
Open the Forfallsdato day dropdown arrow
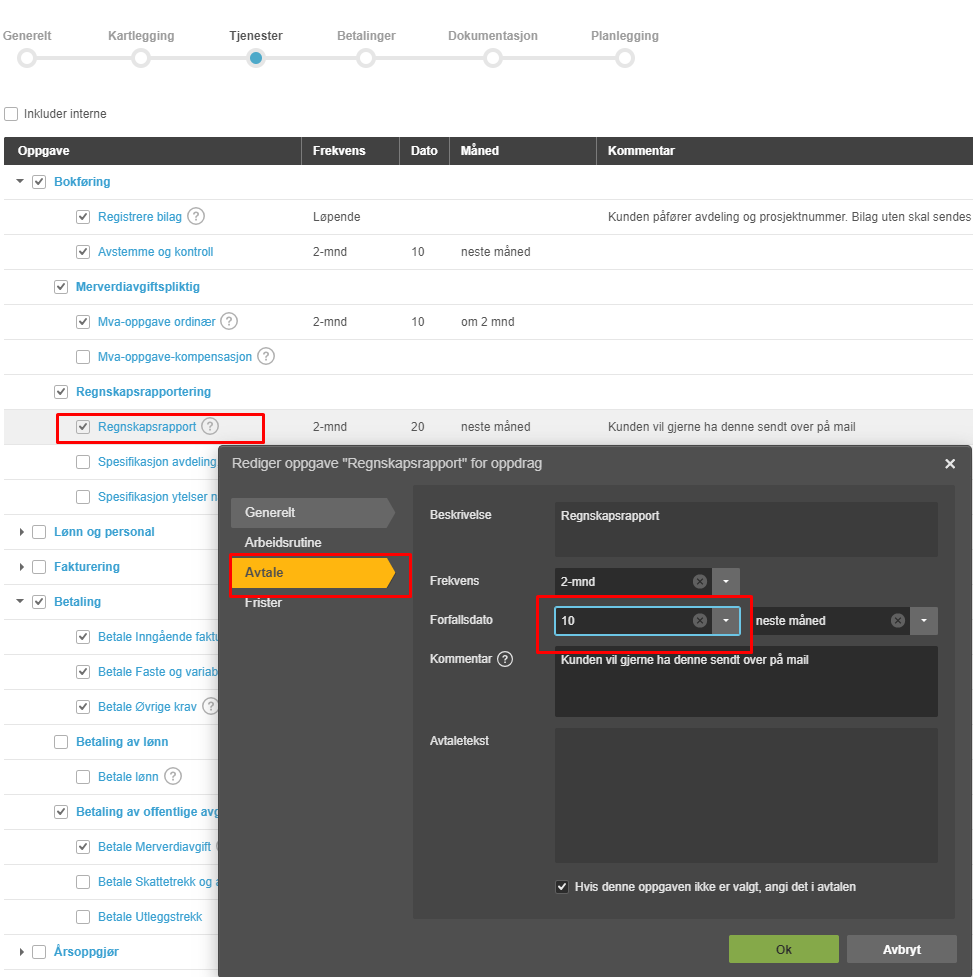click(726, 621)
